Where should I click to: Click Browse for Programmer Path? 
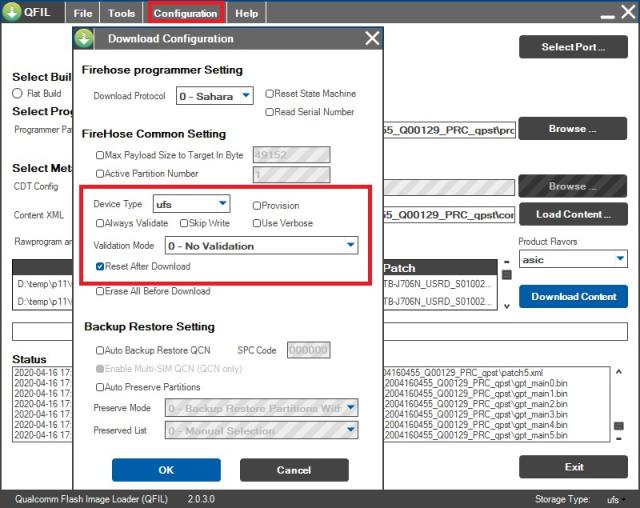(x=573, y=129)
